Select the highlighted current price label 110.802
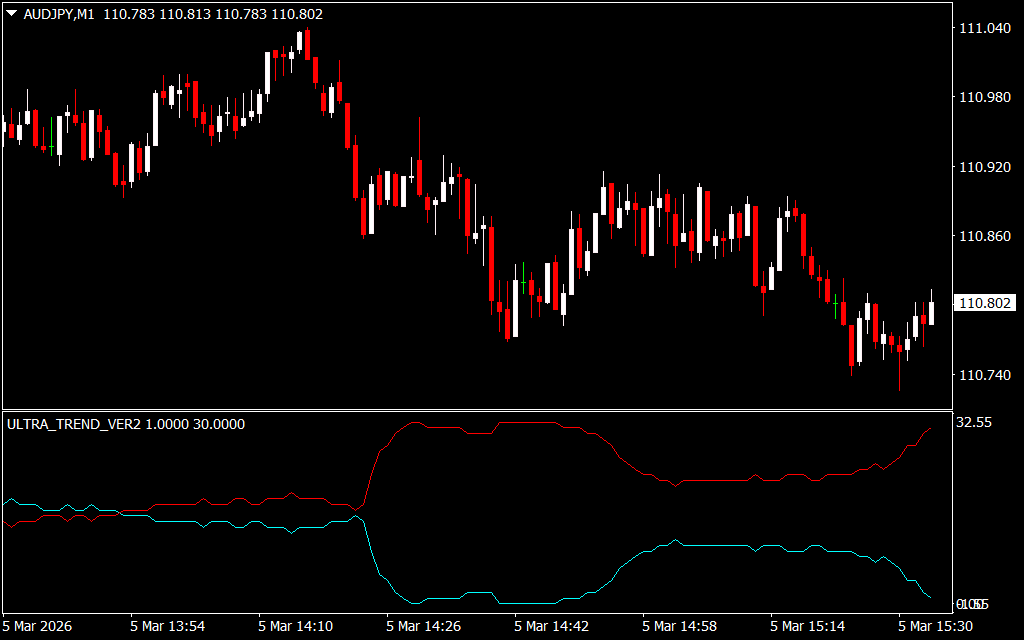 [x=984, y=302]
